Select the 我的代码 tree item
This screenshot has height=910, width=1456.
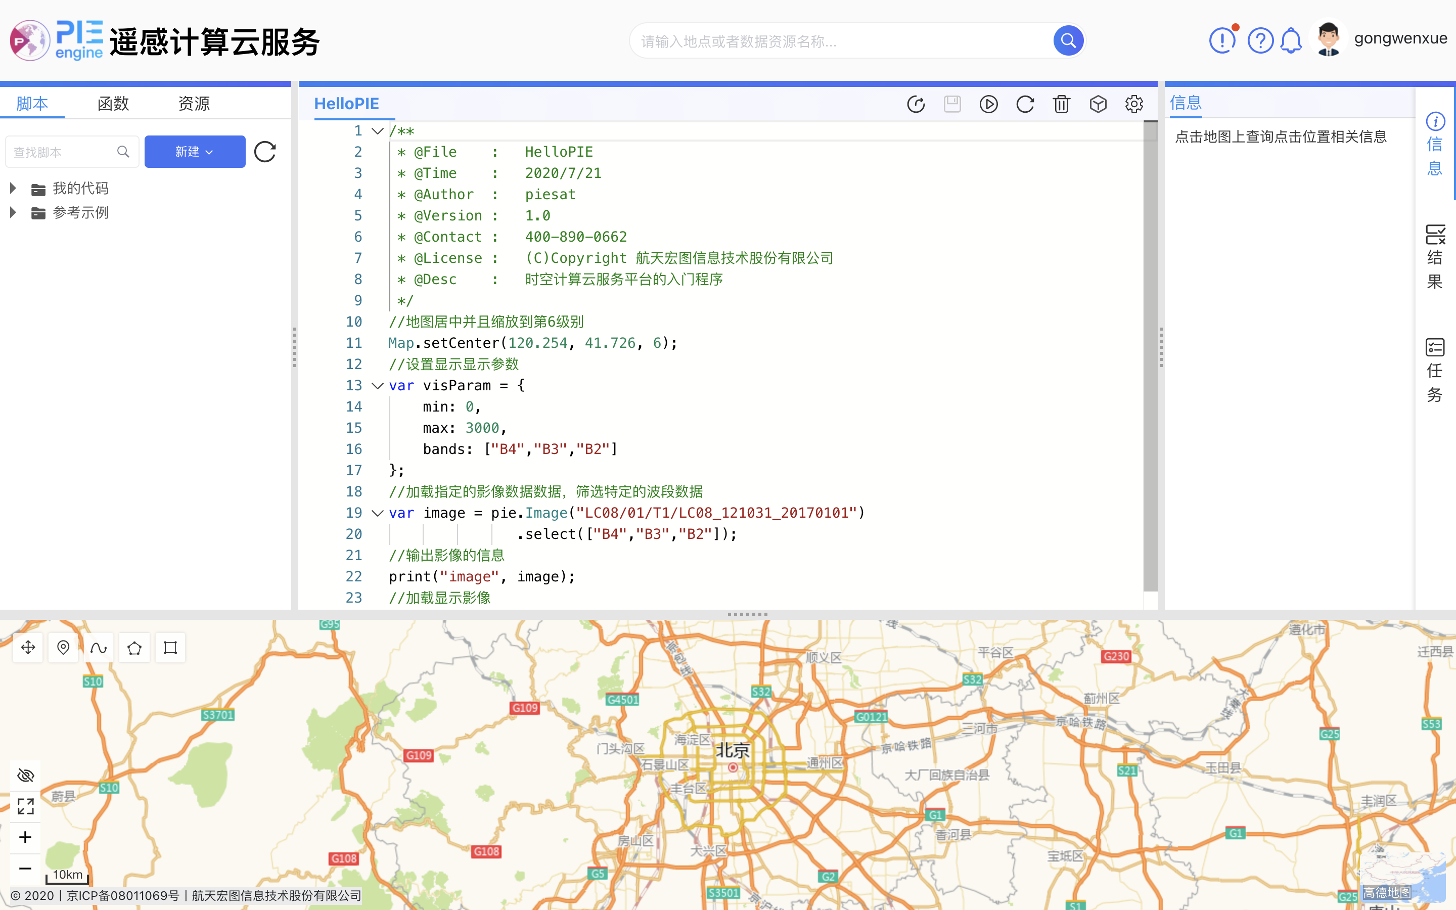[80, 188]
